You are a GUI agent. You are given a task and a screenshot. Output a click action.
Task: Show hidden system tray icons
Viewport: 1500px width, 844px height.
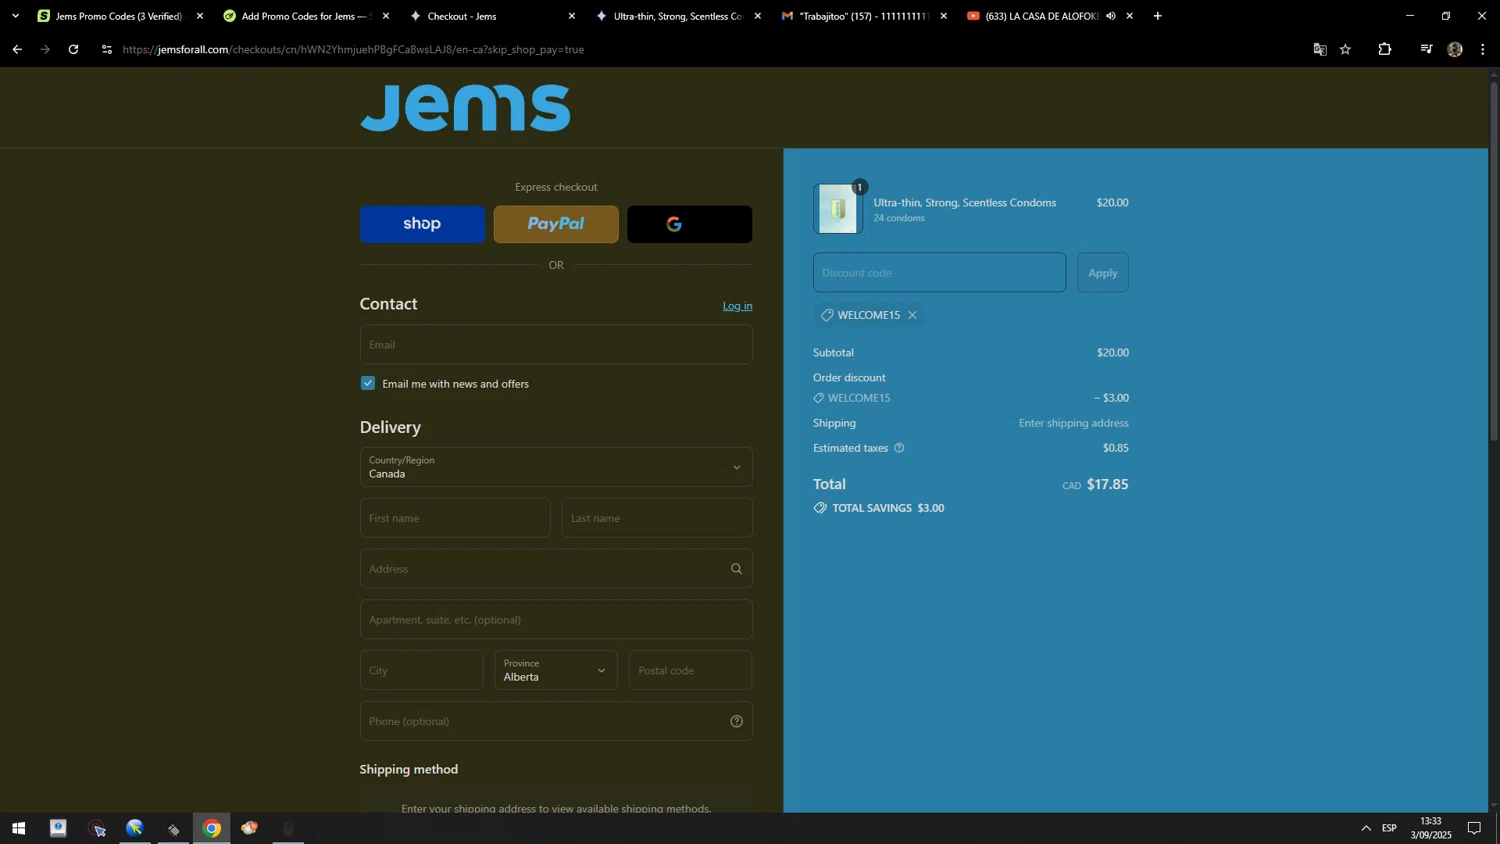pyautogui.click(x=1366, y=828)
